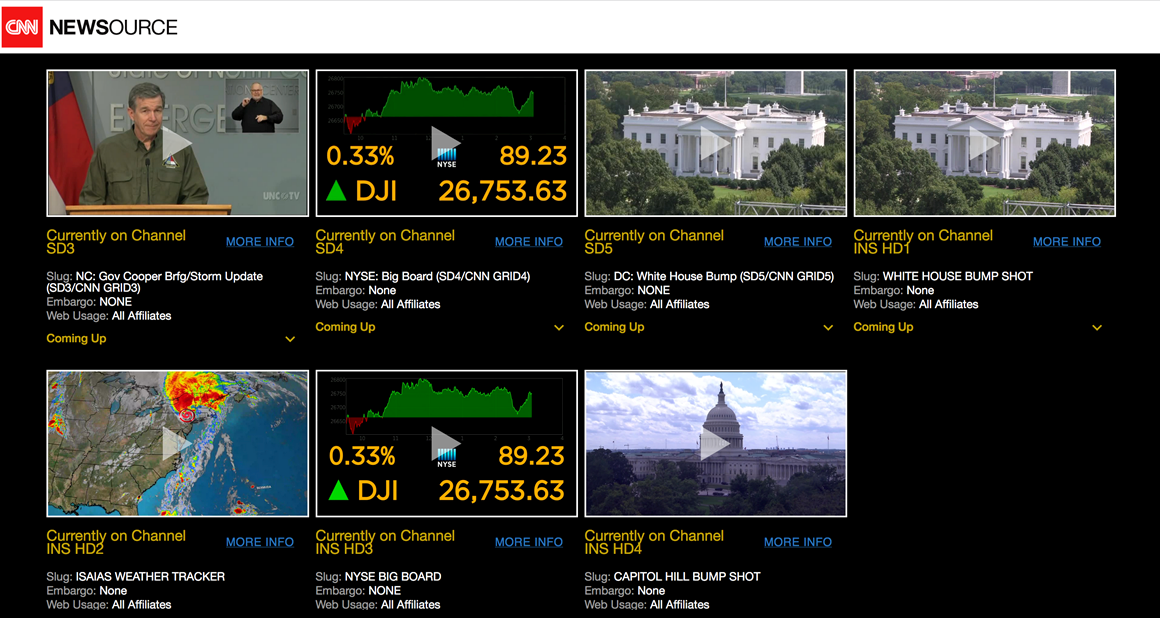Play the INS HD3 NYSE Big Board video
Image resolution: width=1160 pixels, height=618 pixels.
446,443
